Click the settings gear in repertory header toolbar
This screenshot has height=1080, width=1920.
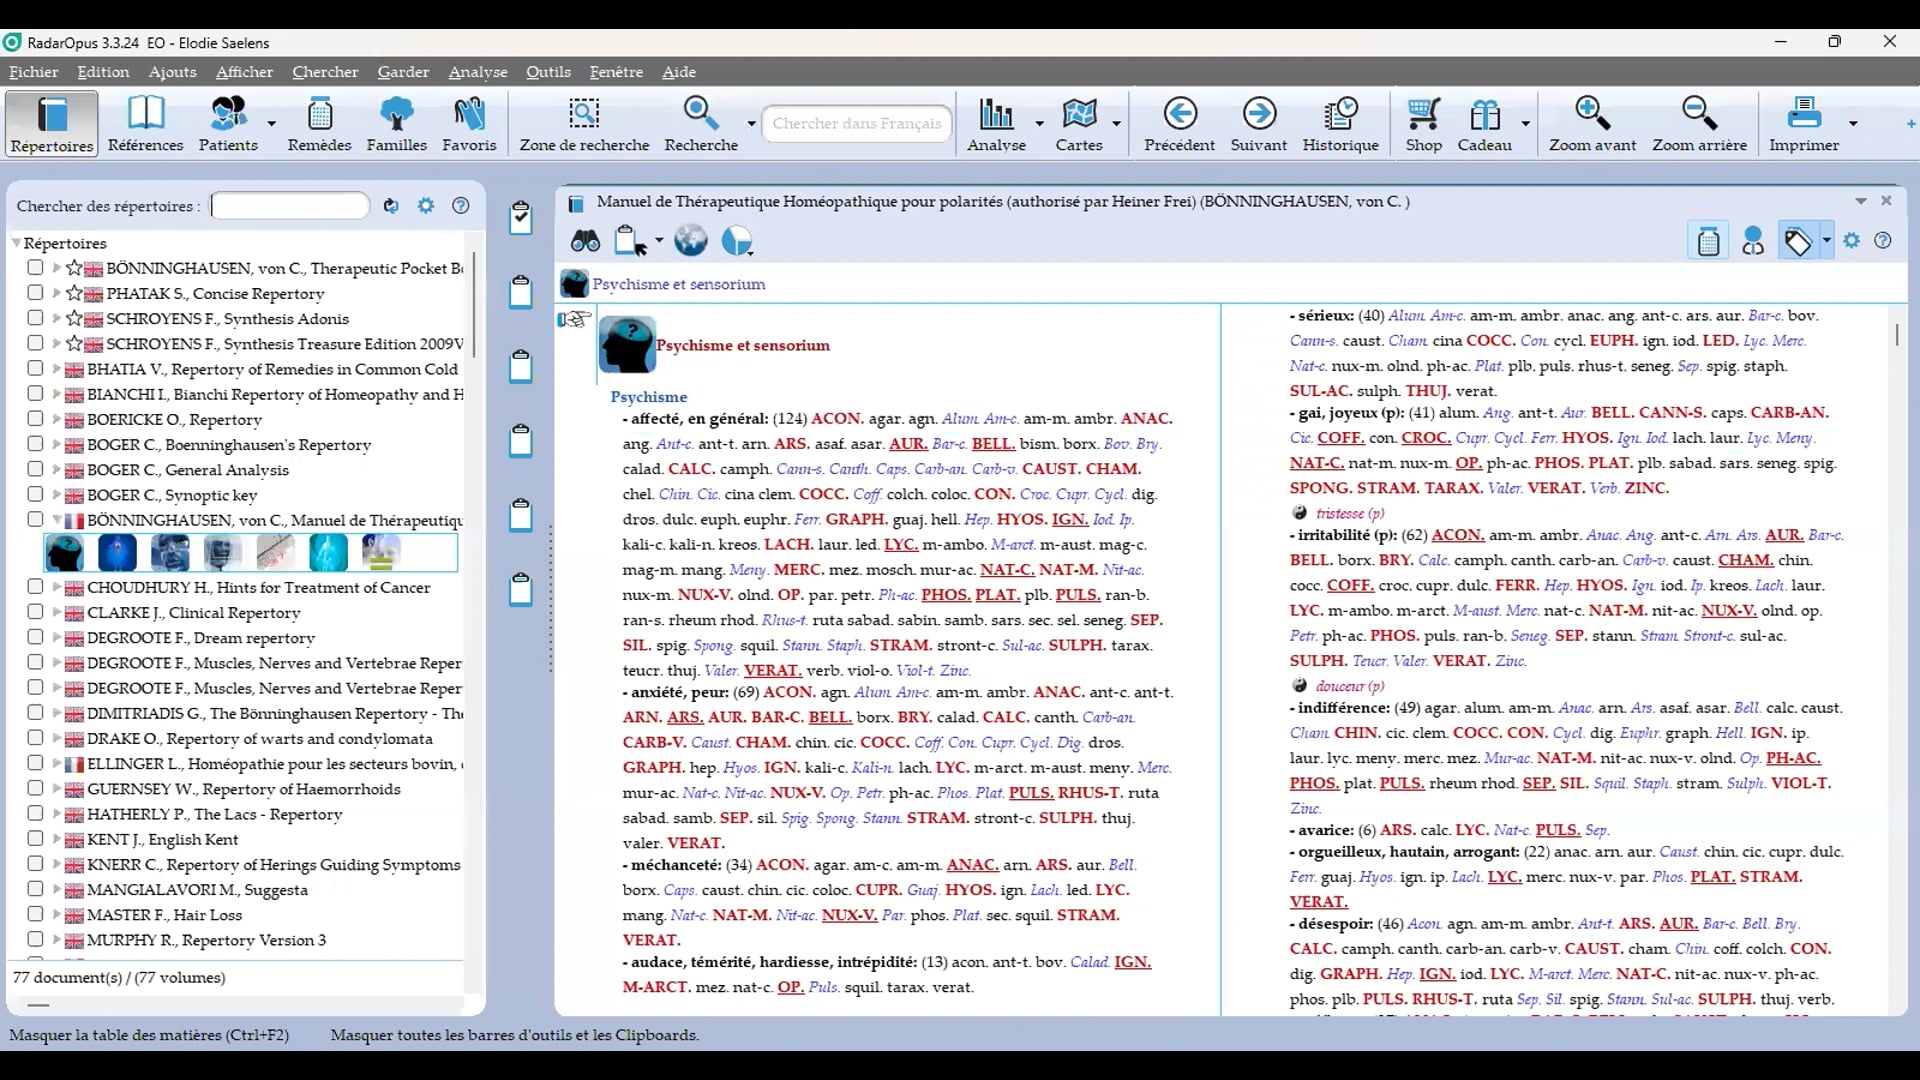pos(1852,241)
